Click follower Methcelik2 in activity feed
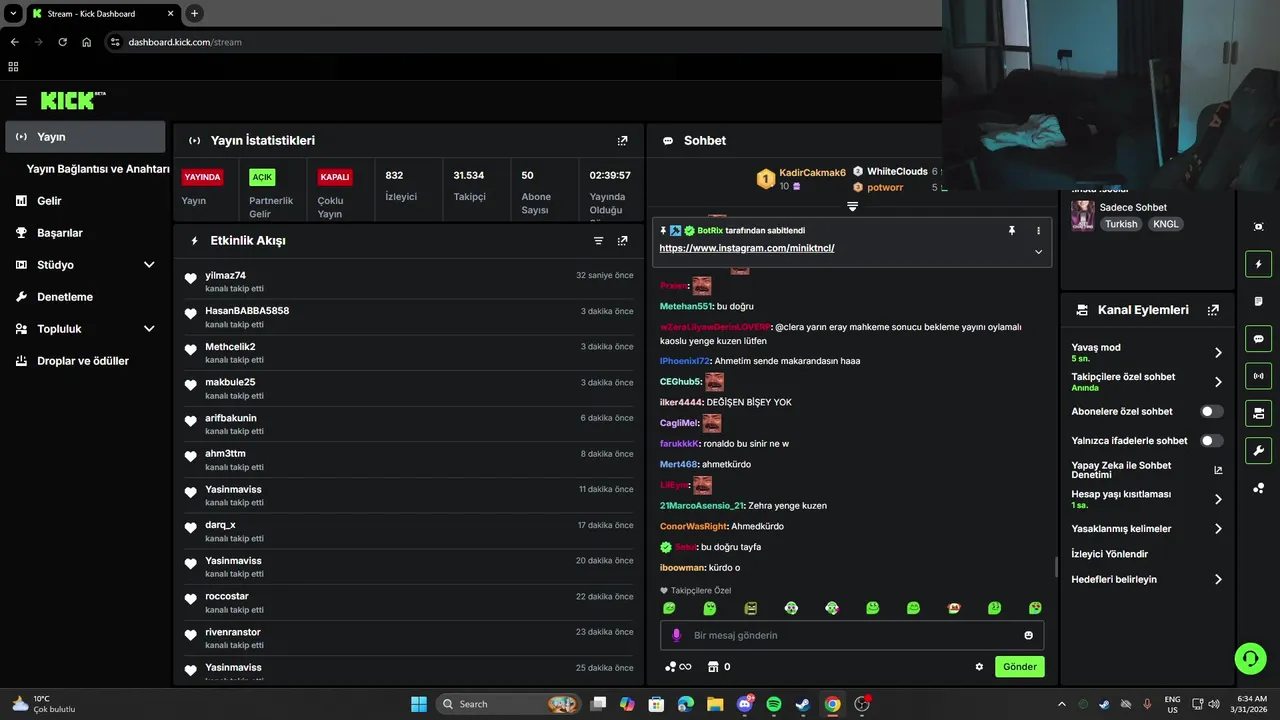 [x=230, y=347]
